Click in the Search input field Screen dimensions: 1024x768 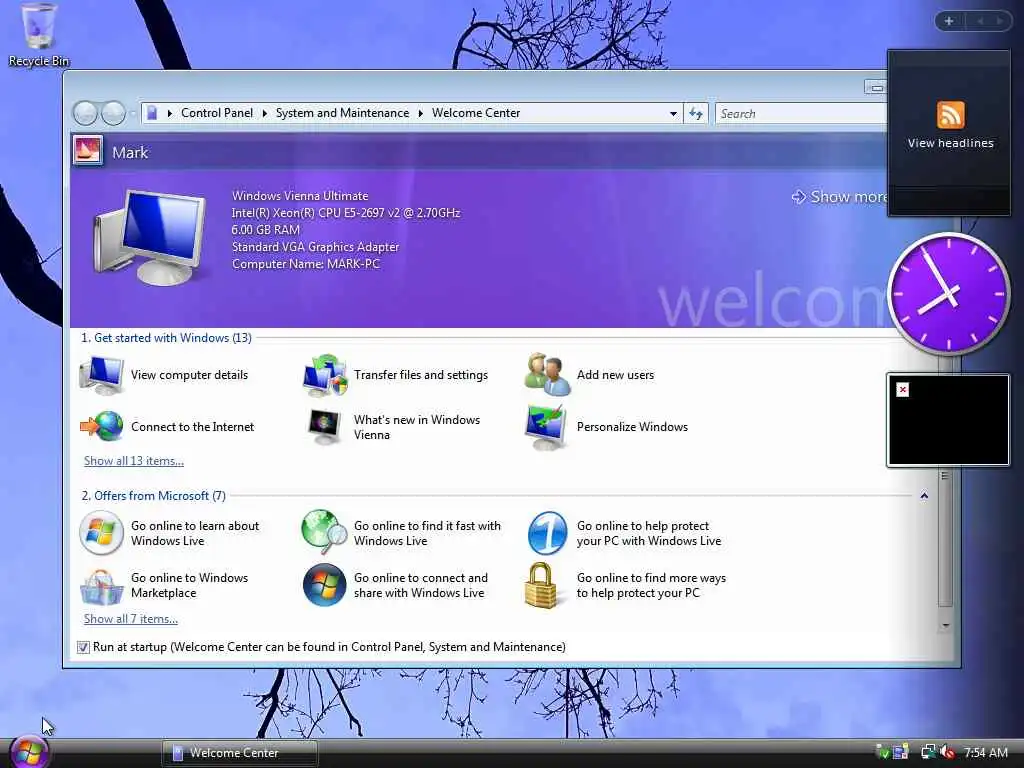pyautogui.click(x=802, y=114)
